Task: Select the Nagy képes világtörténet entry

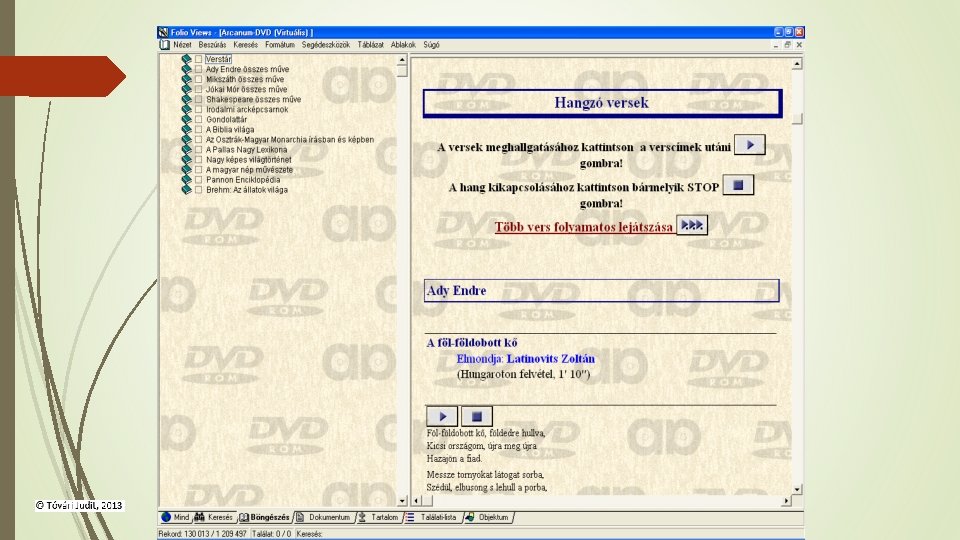Action: (x=249, y=160)
